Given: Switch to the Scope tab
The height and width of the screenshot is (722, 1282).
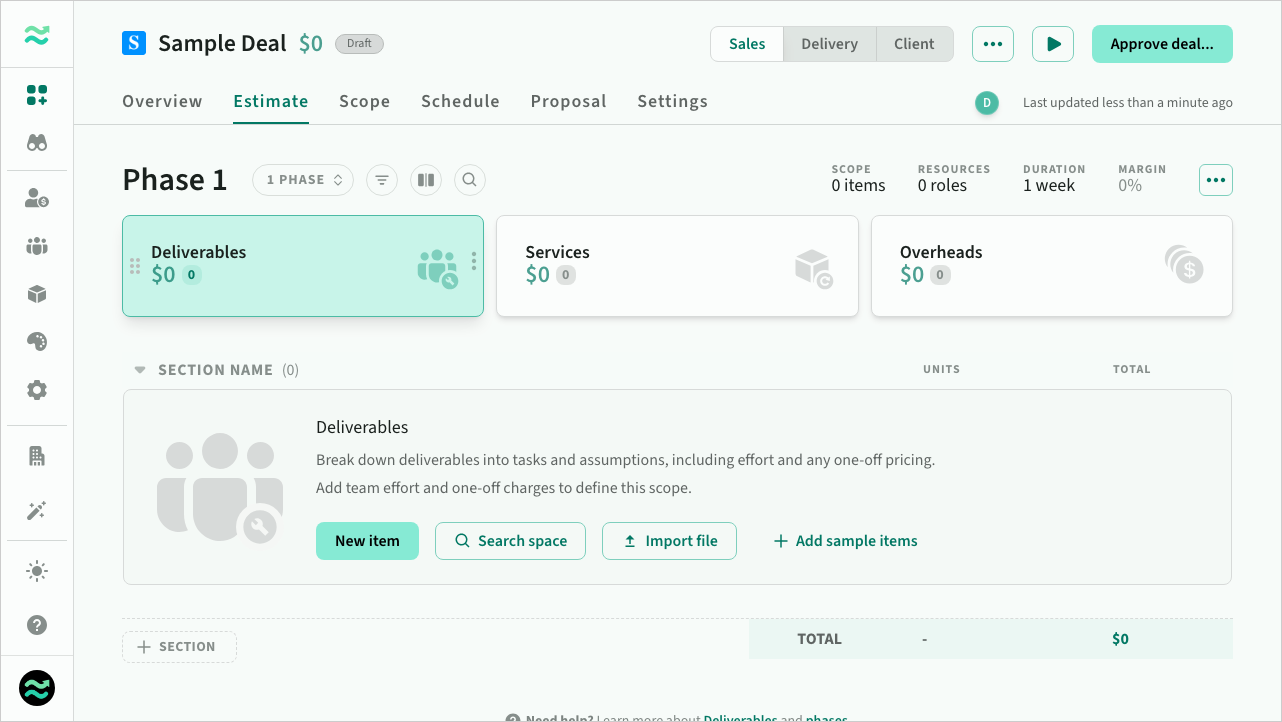Looking at the screenshot, I should (364, 101).
